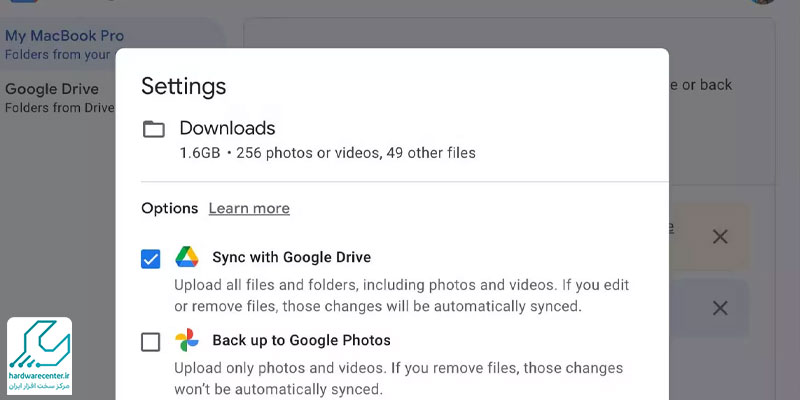Click the Google Drive triangle logo icon
This screenshot has width=800, height=400.
(x=187, y=257)
